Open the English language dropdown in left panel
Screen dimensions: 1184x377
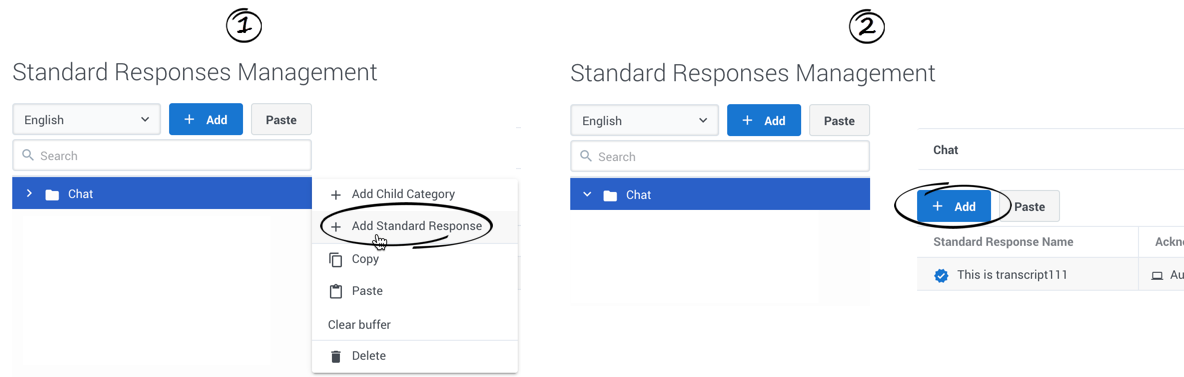tap(87, 119)
